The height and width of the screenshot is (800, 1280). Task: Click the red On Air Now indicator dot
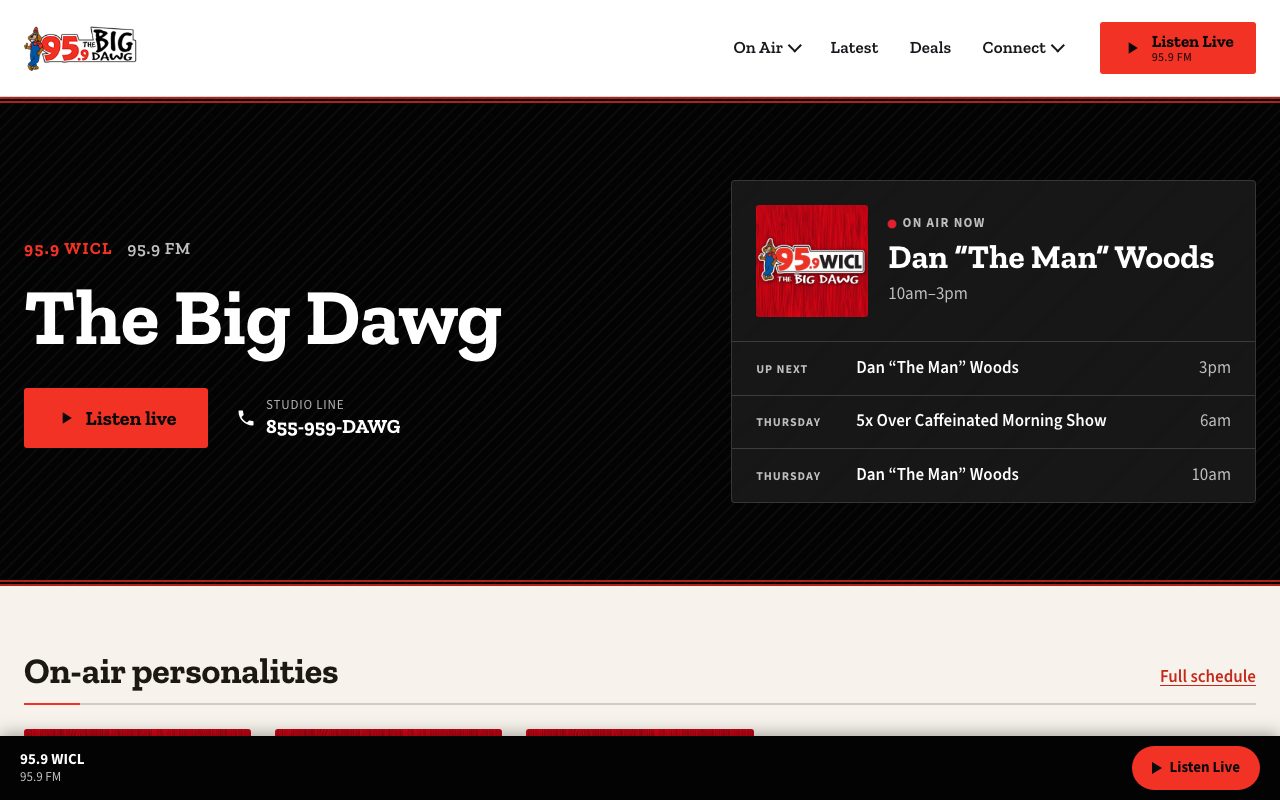tap(892, 224)
